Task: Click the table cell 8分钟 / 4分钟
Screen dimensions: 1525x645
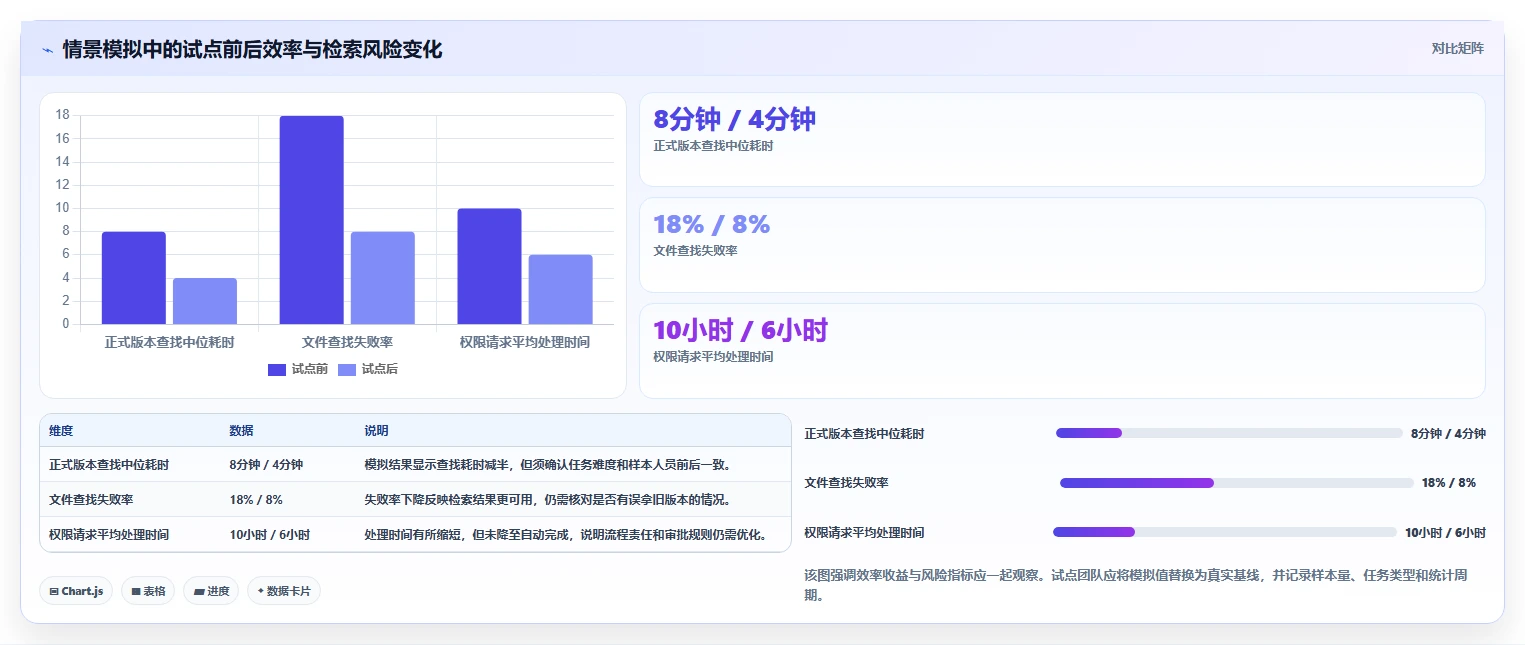Action: click(x=266, y=465)
